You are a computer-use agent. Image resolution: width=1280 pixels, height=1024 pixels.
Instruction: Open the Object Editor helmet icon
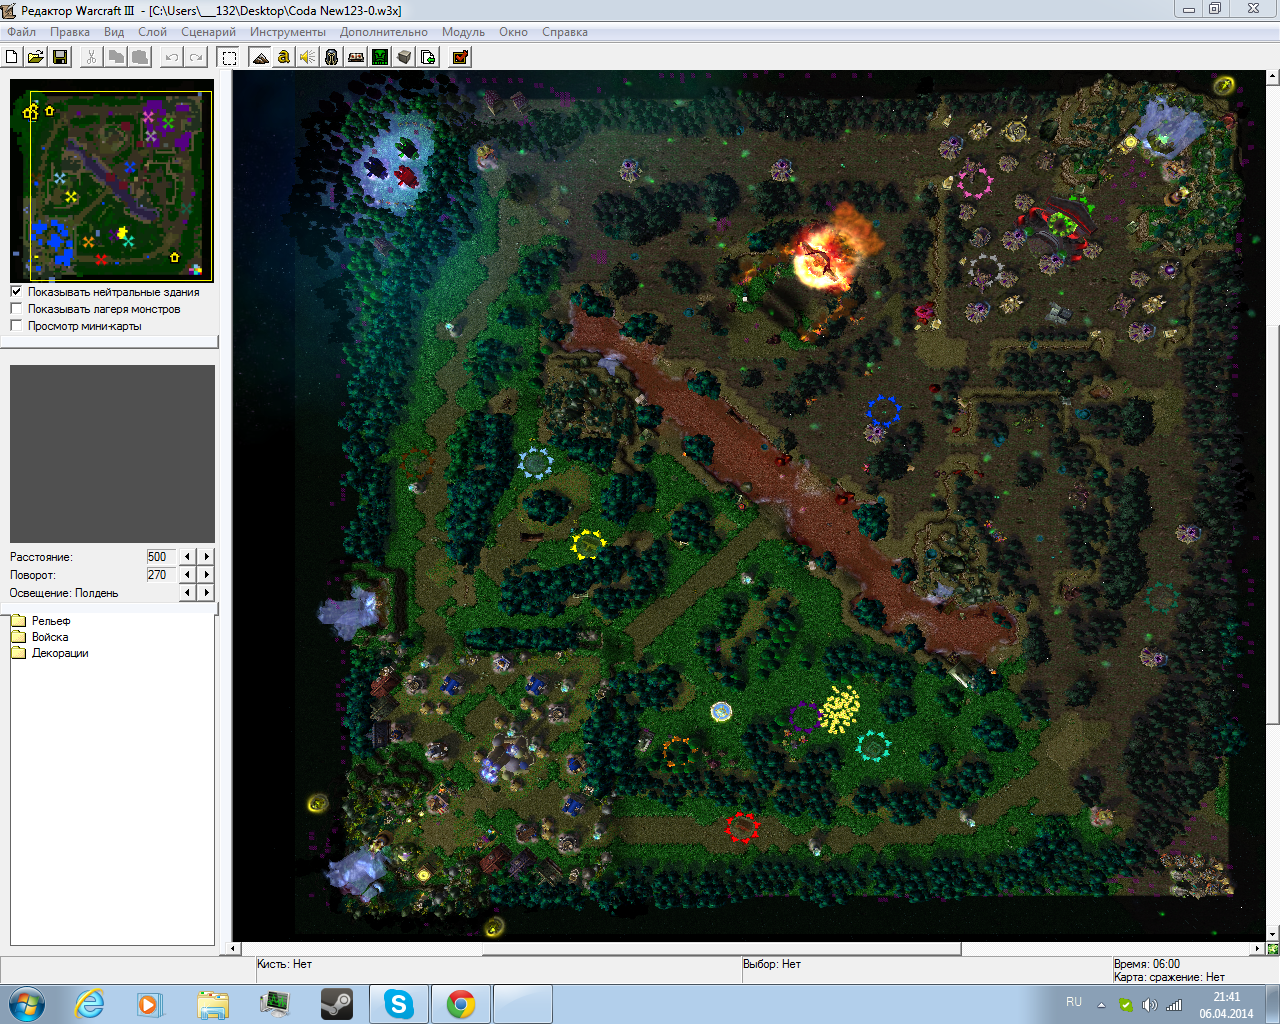(x=332, y=57)
